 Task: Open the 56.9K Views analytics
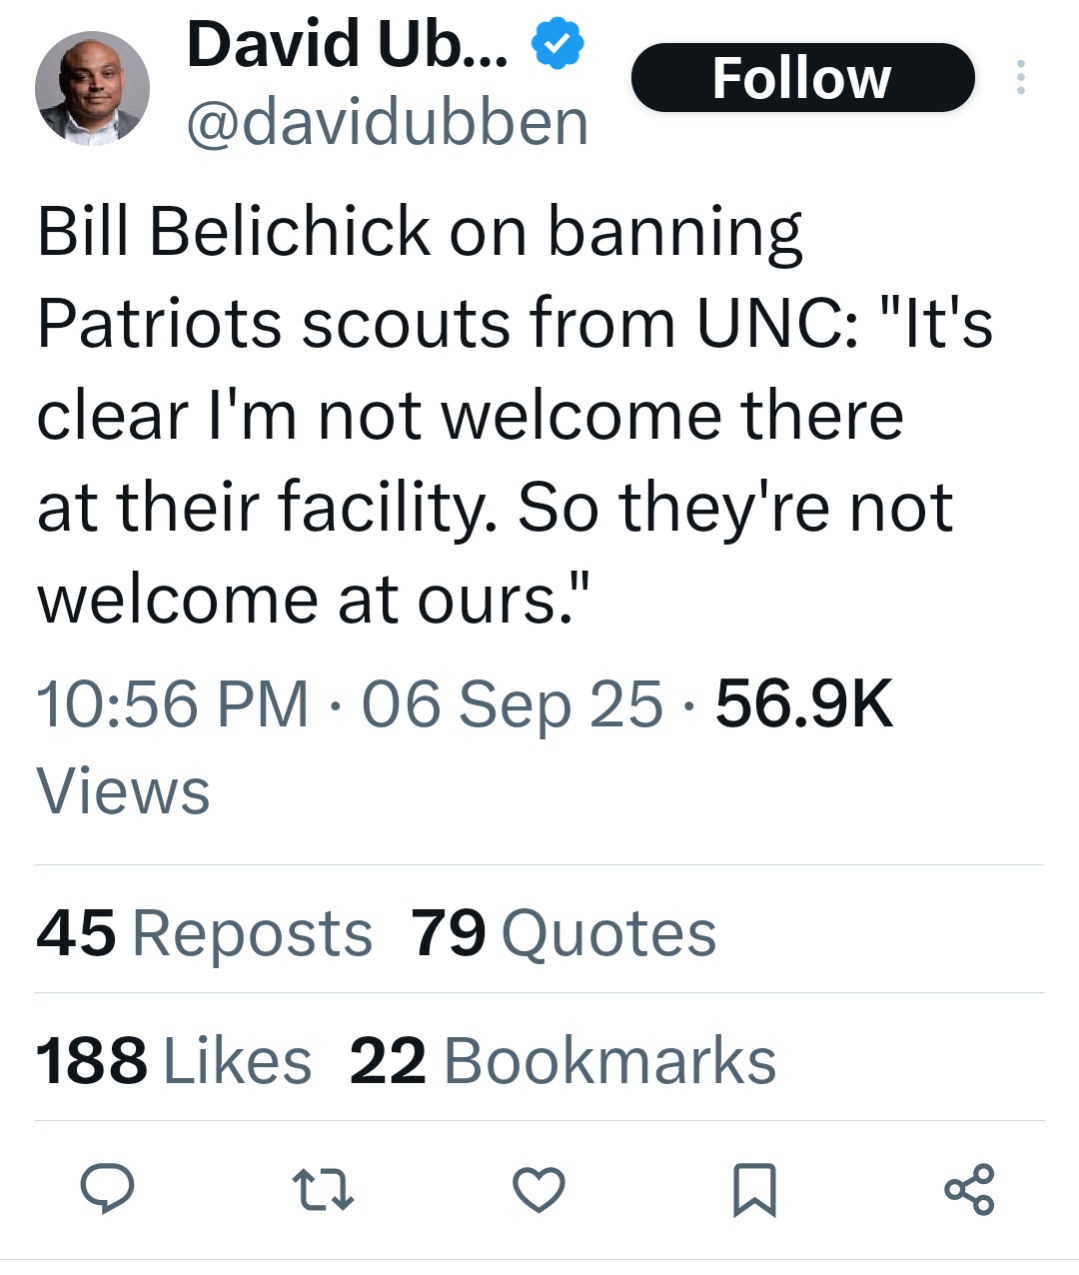[803, 703]
